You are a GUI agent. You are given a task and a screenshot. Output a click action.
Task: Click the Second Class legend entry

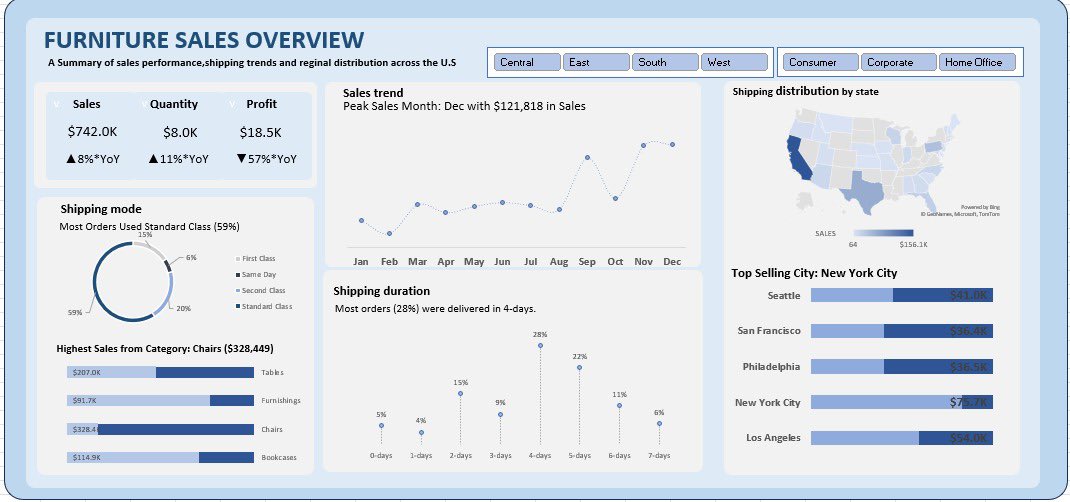point(260,291)
